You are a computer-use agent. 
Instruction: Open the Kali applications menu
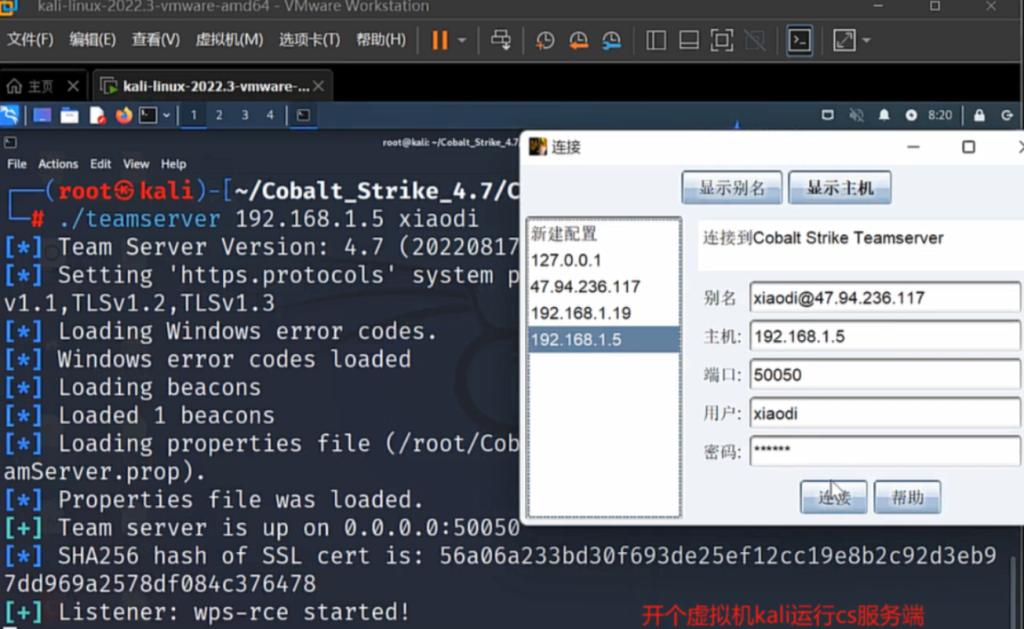pyautogui.click(x=10, y=116)
